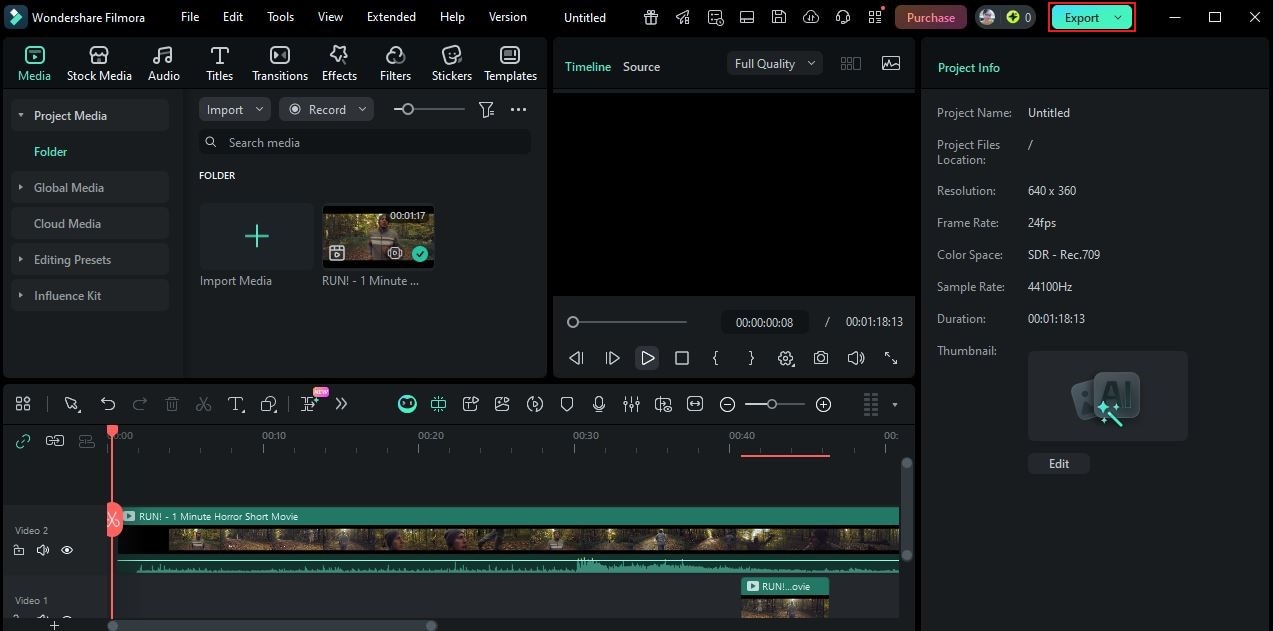The image size is (1273, 631).
Task: Toggle the magnetic snap icon in the timeline toolbar
Action: 439,404
